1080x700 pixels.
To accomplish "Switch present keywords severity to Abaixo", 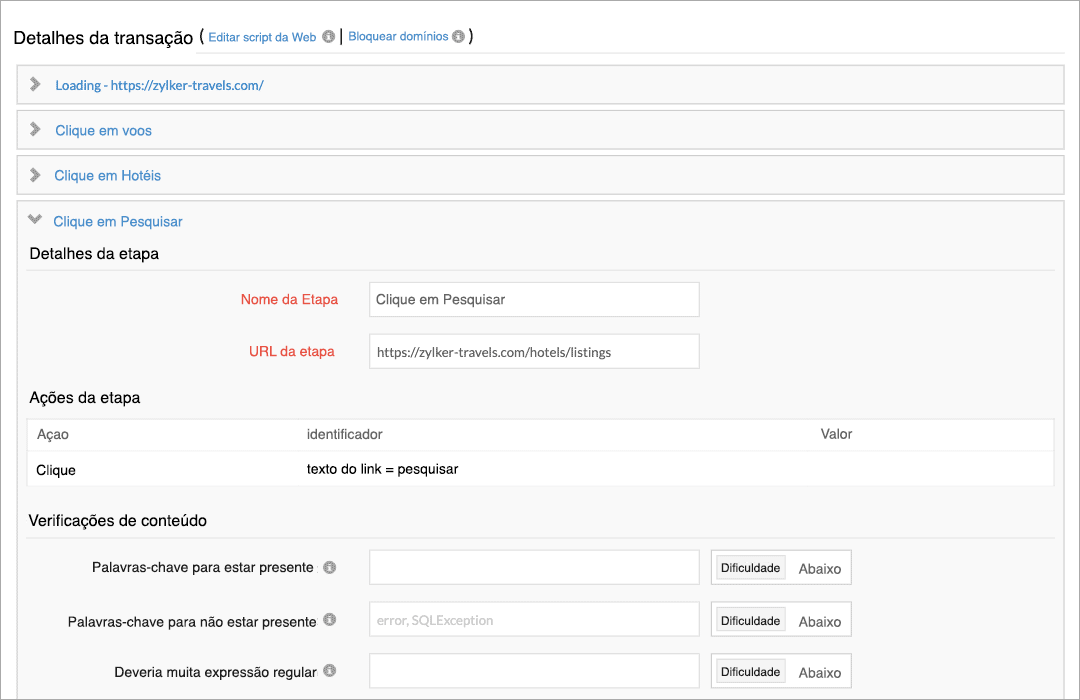I will [820, 566].
